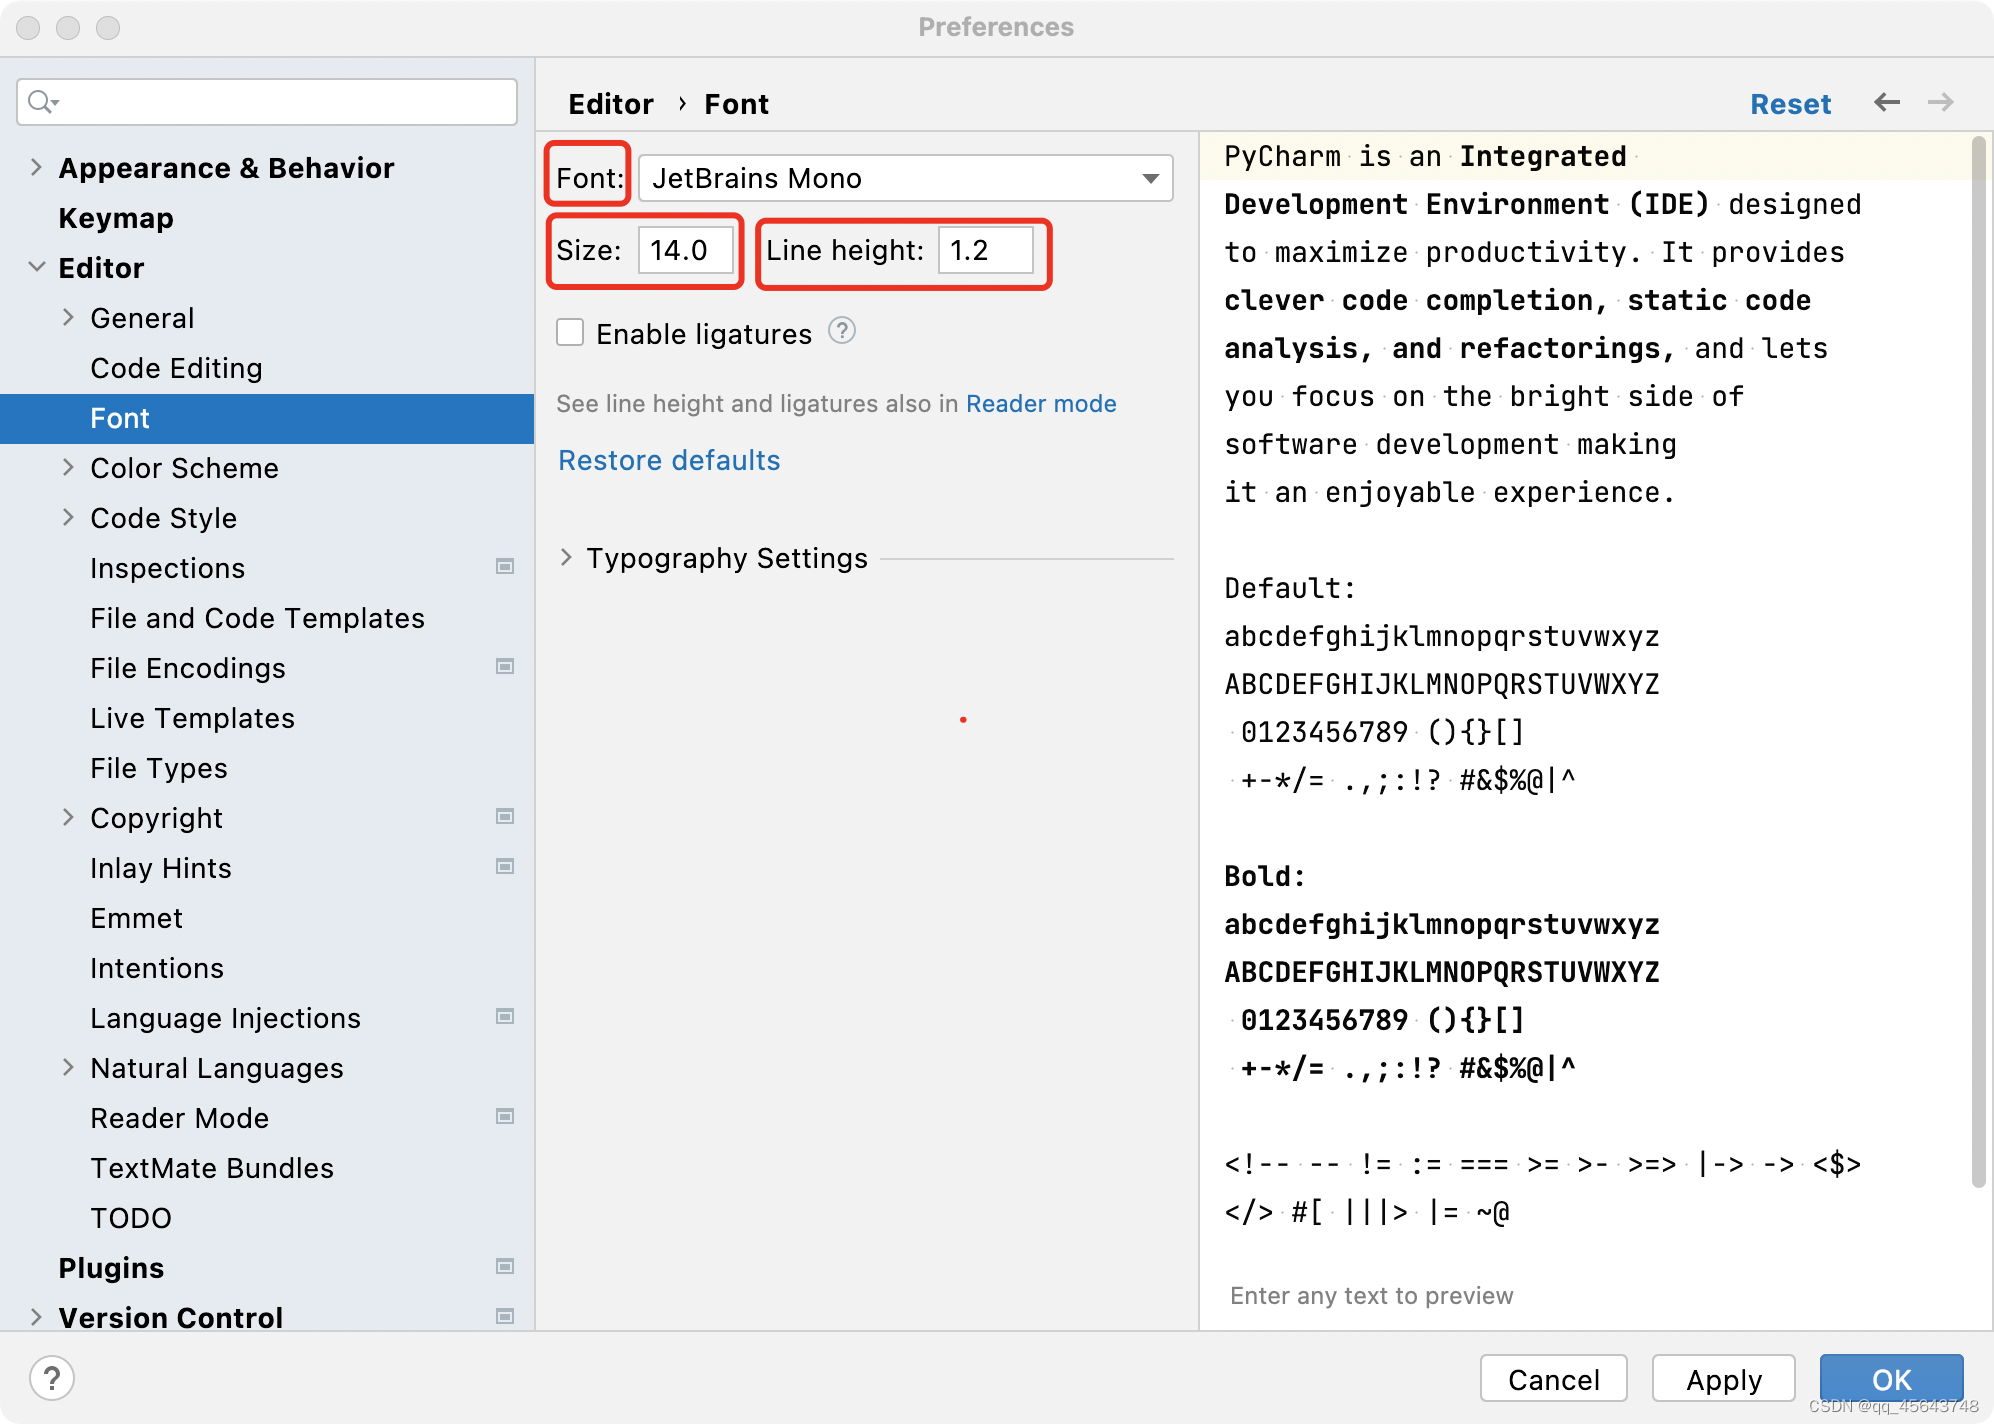Expand Appearance & Behavior section

coord(36,167)
